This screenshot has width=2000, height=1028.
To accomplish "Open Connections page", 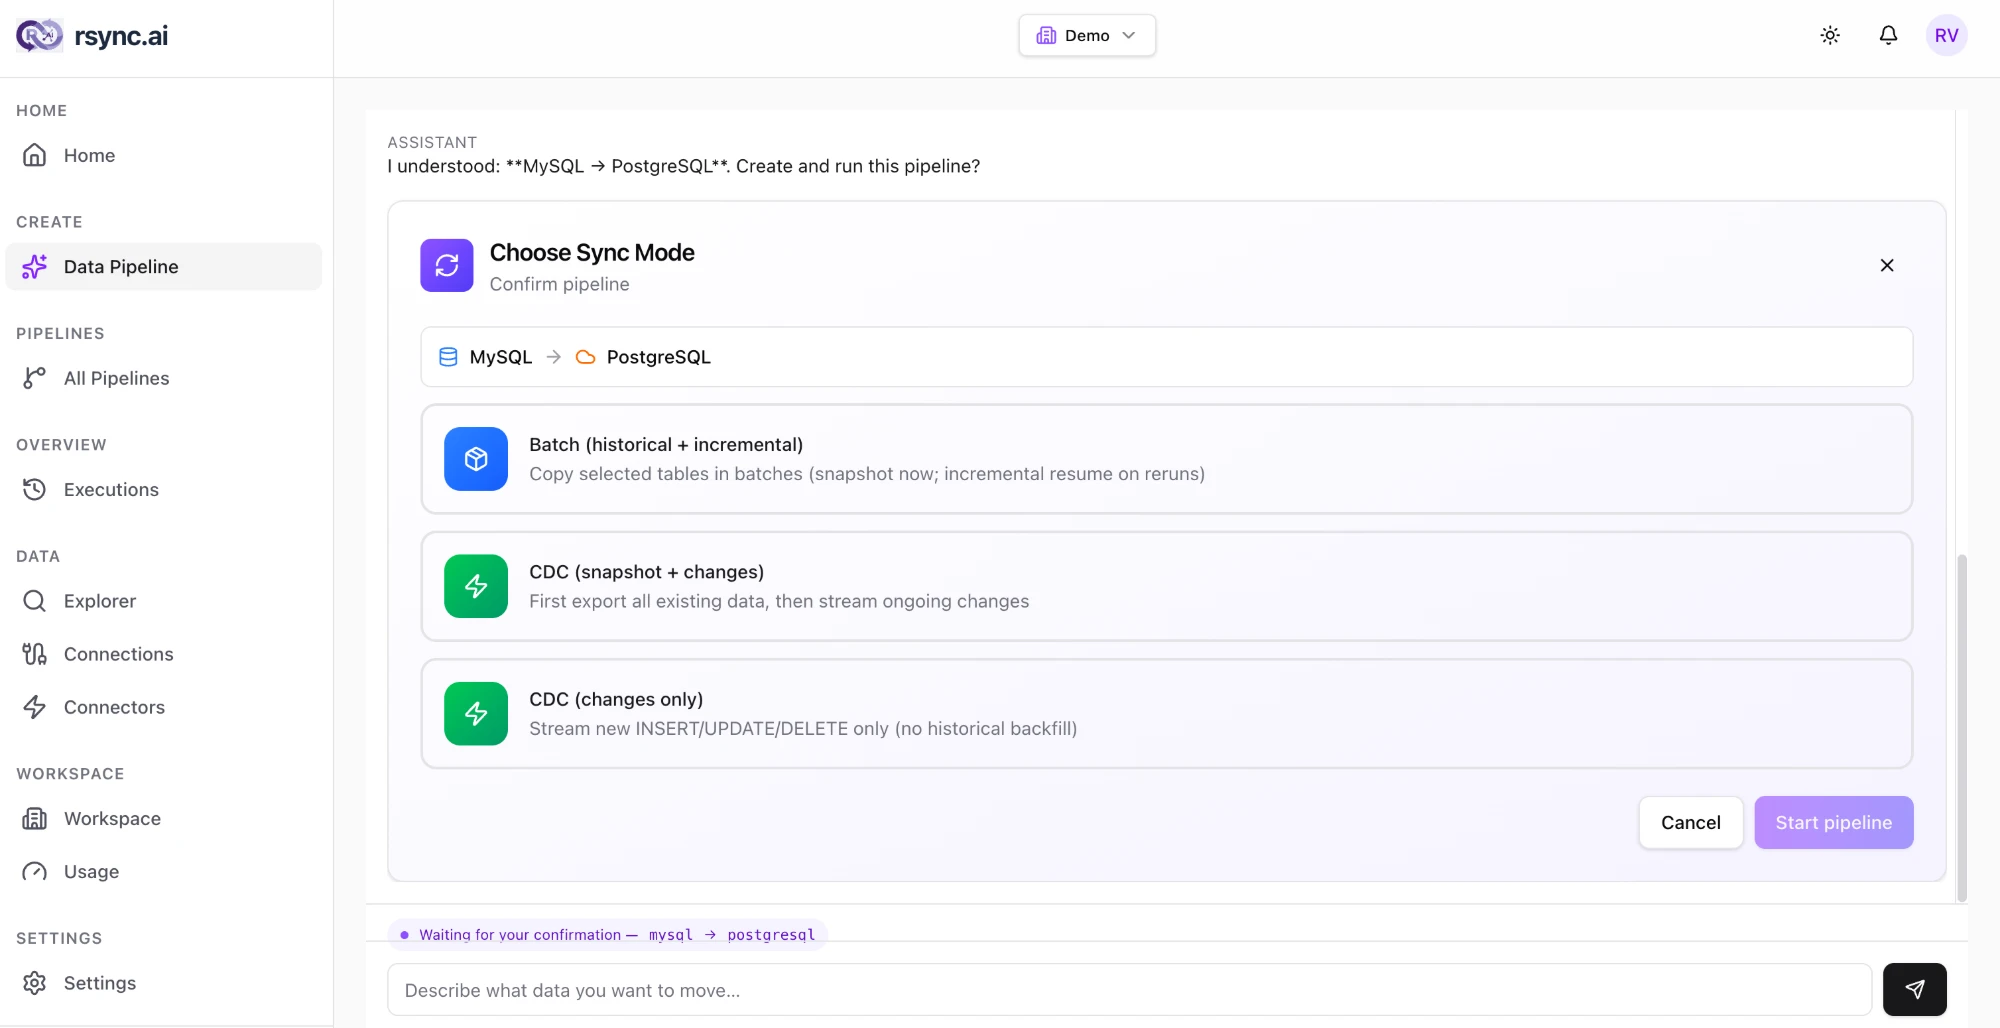I will pyautogui.click(x=163, y=653).
